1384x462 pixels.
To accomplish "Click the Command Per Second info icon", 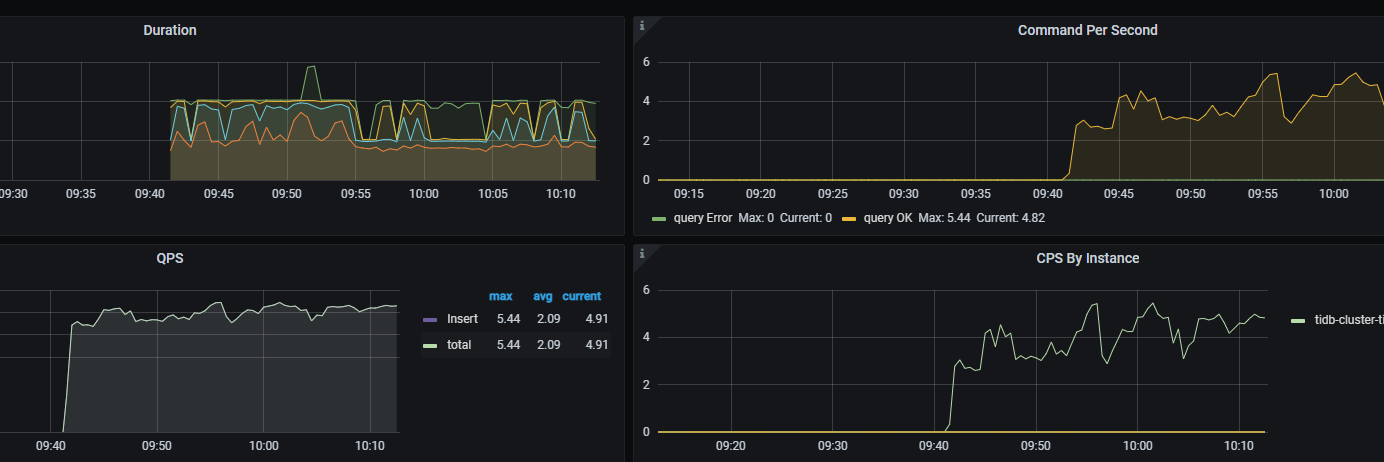I will coord(642,26).
